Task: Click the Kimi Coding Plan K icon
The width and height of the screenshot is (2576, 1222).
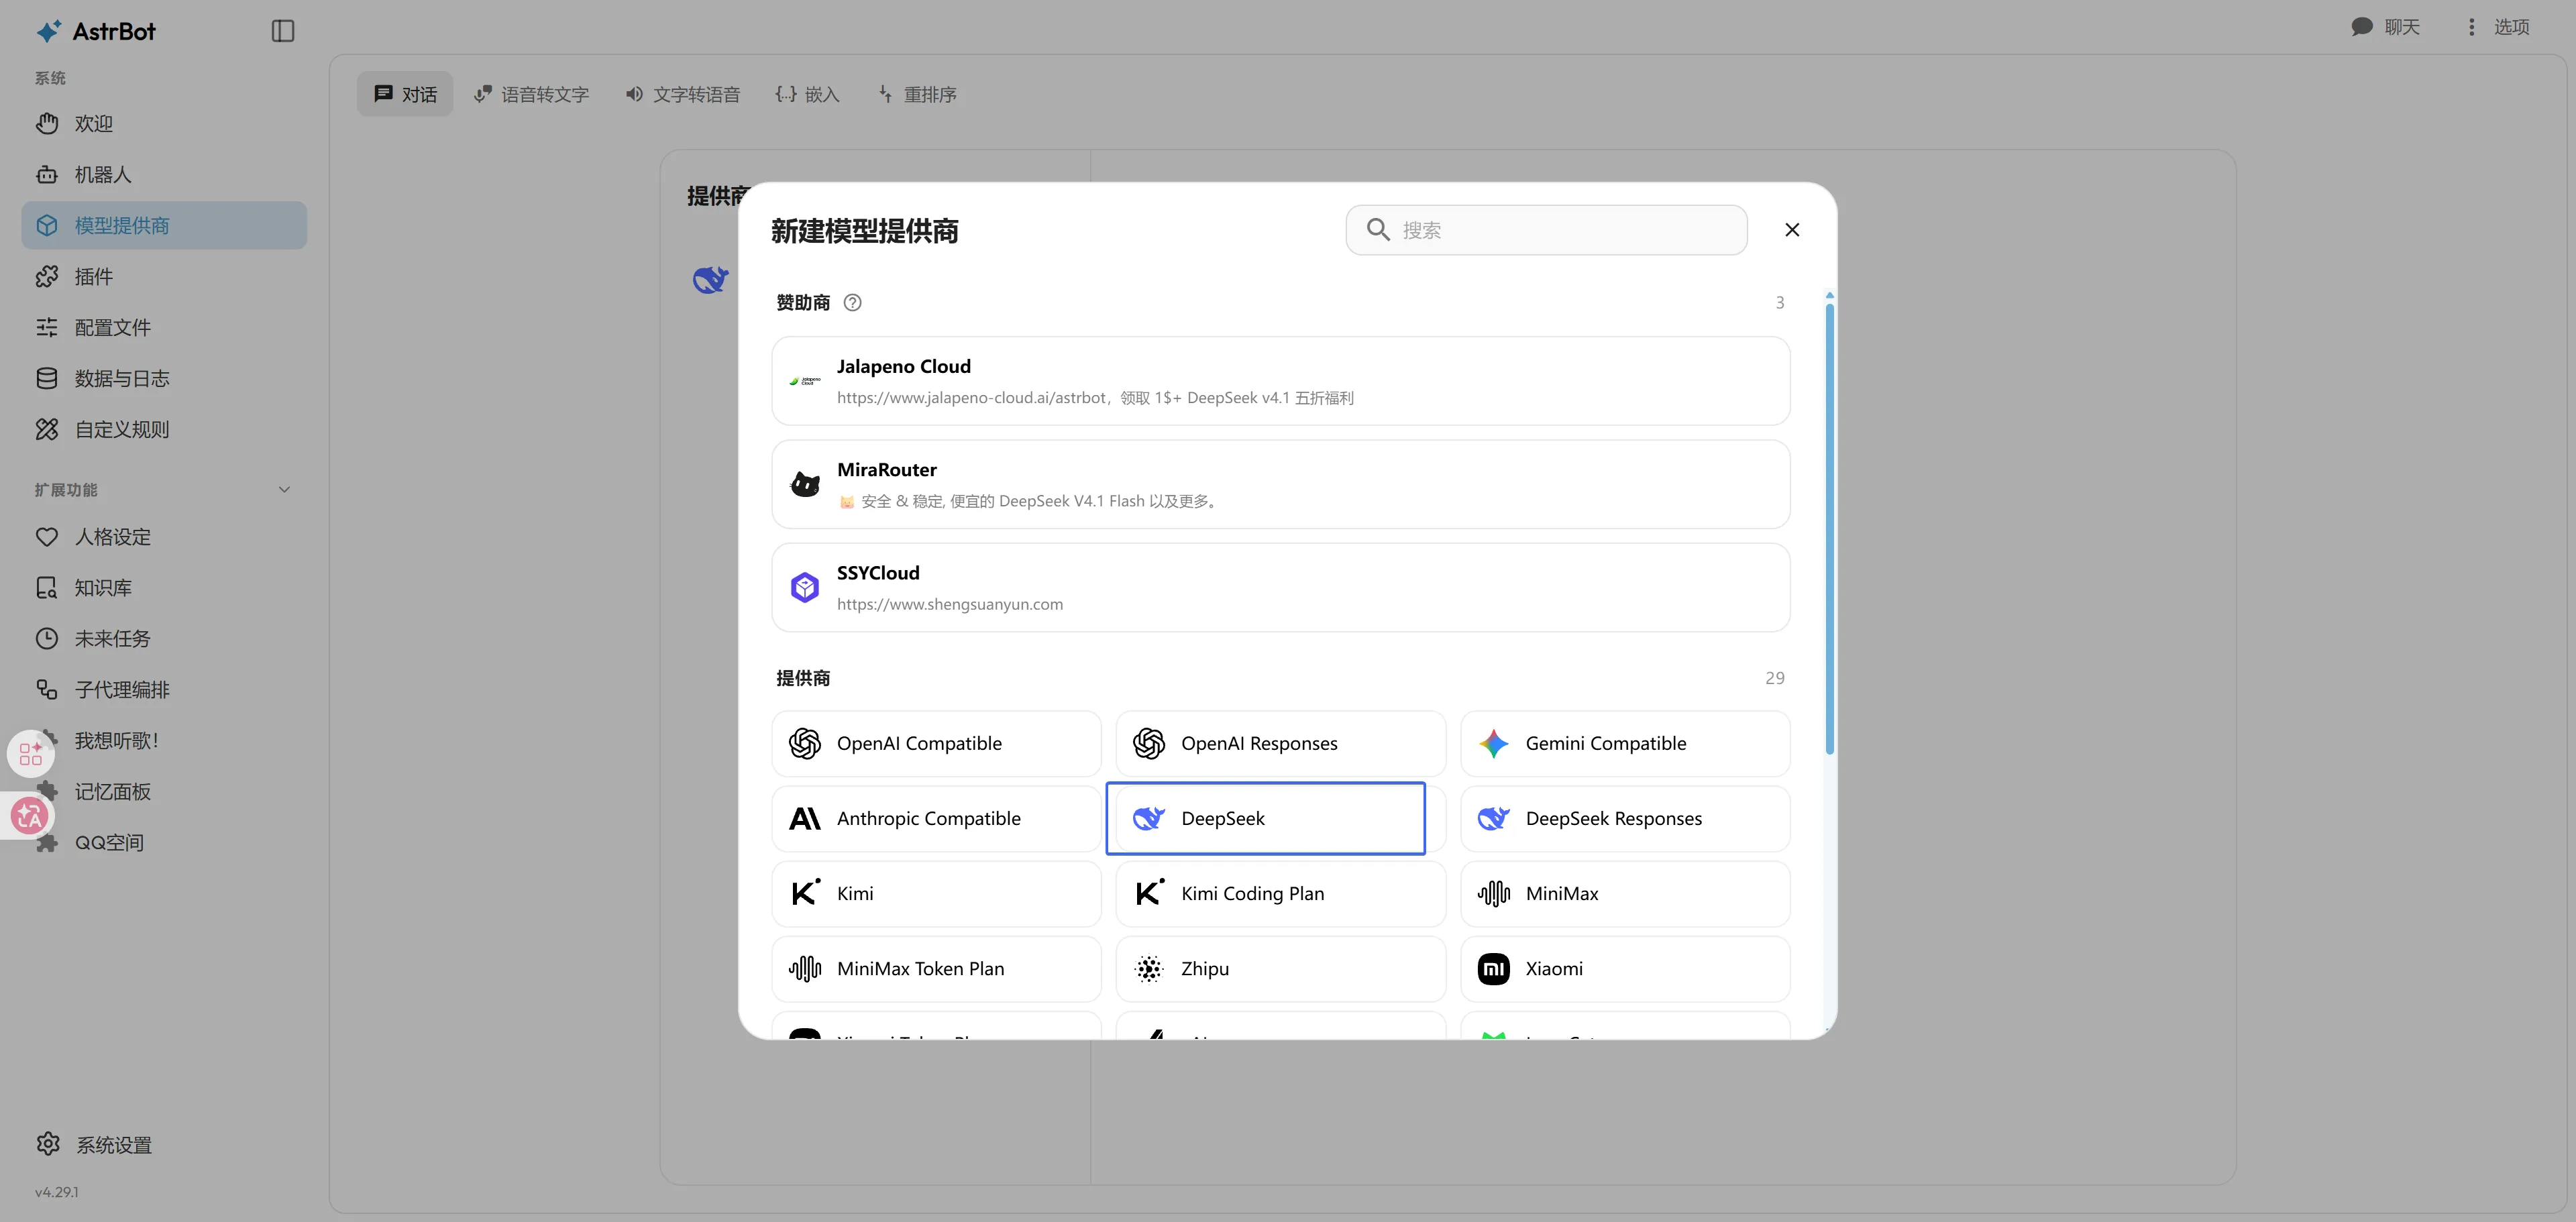Action: pos(1149,892)
